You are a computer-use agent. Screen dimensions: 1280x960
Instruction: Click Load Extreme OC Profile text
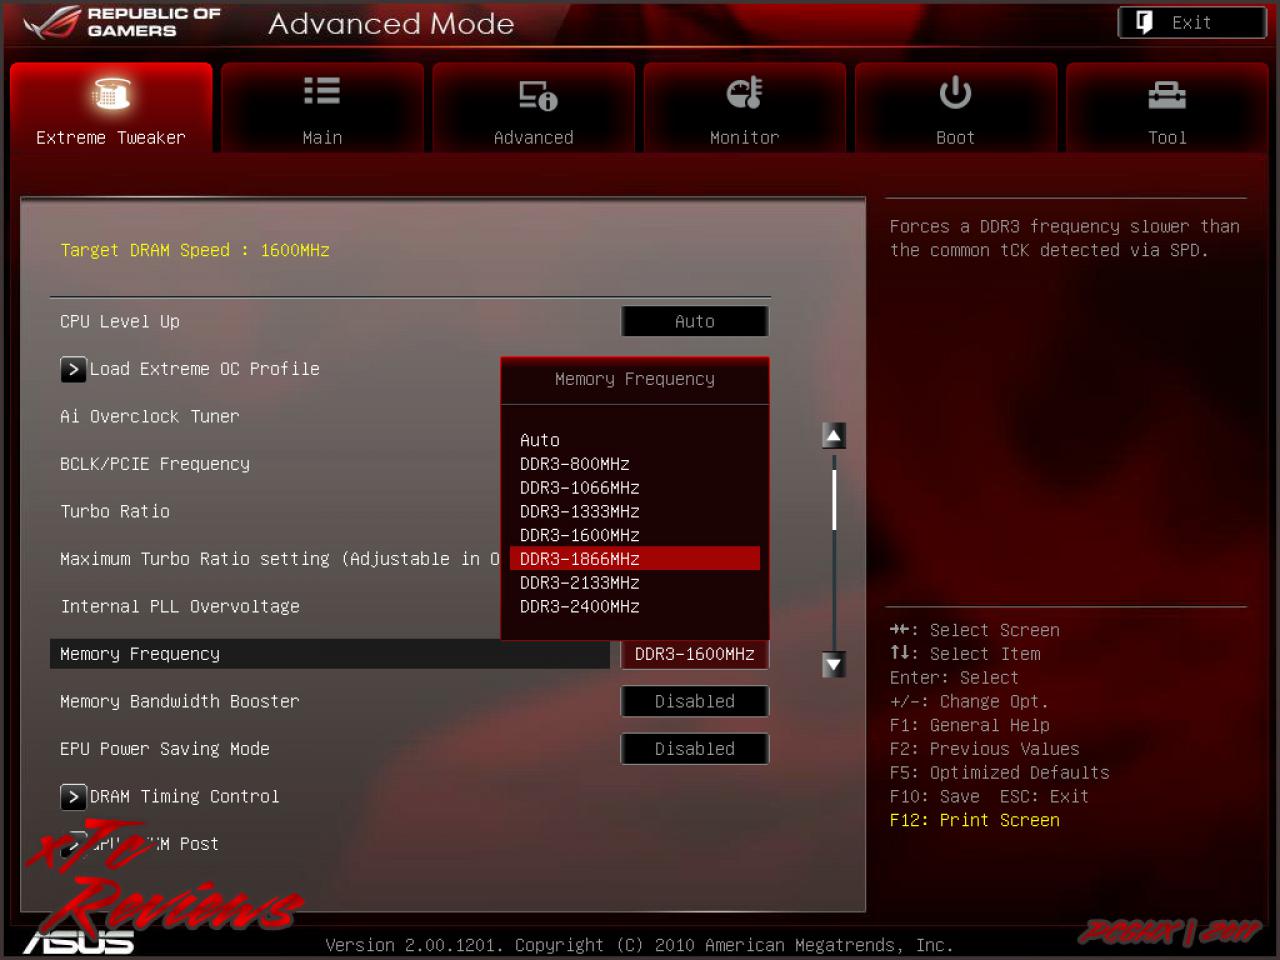click(x=205, y=369)
